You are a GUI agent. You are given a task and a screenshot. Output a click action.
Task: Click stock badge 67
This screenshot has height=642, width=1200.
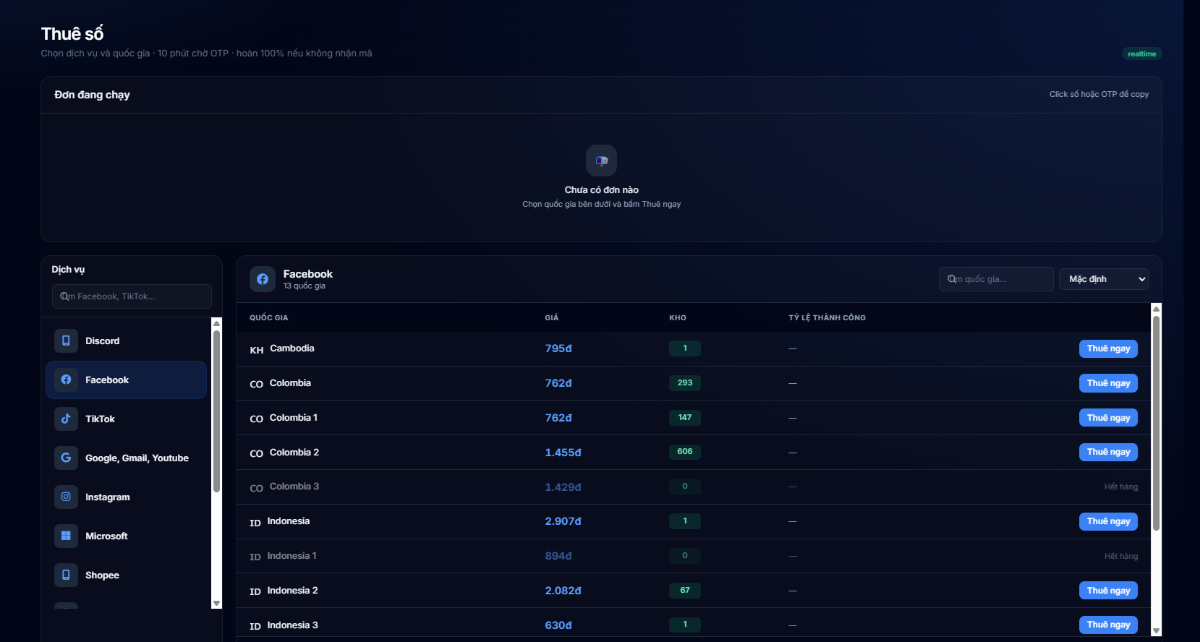pos(685,590)
